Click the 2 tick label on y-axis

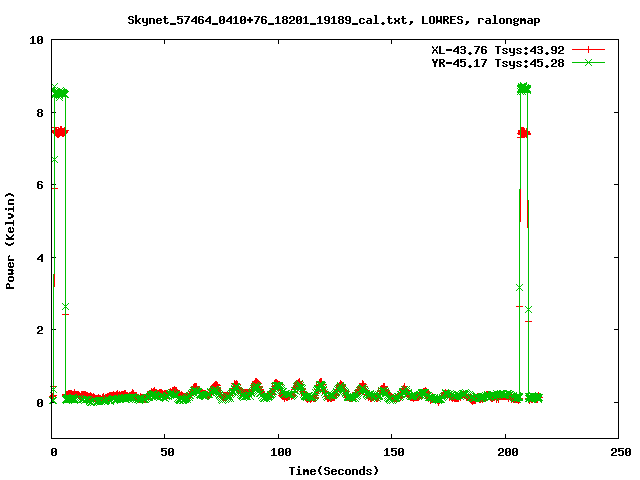click(39, 330)
